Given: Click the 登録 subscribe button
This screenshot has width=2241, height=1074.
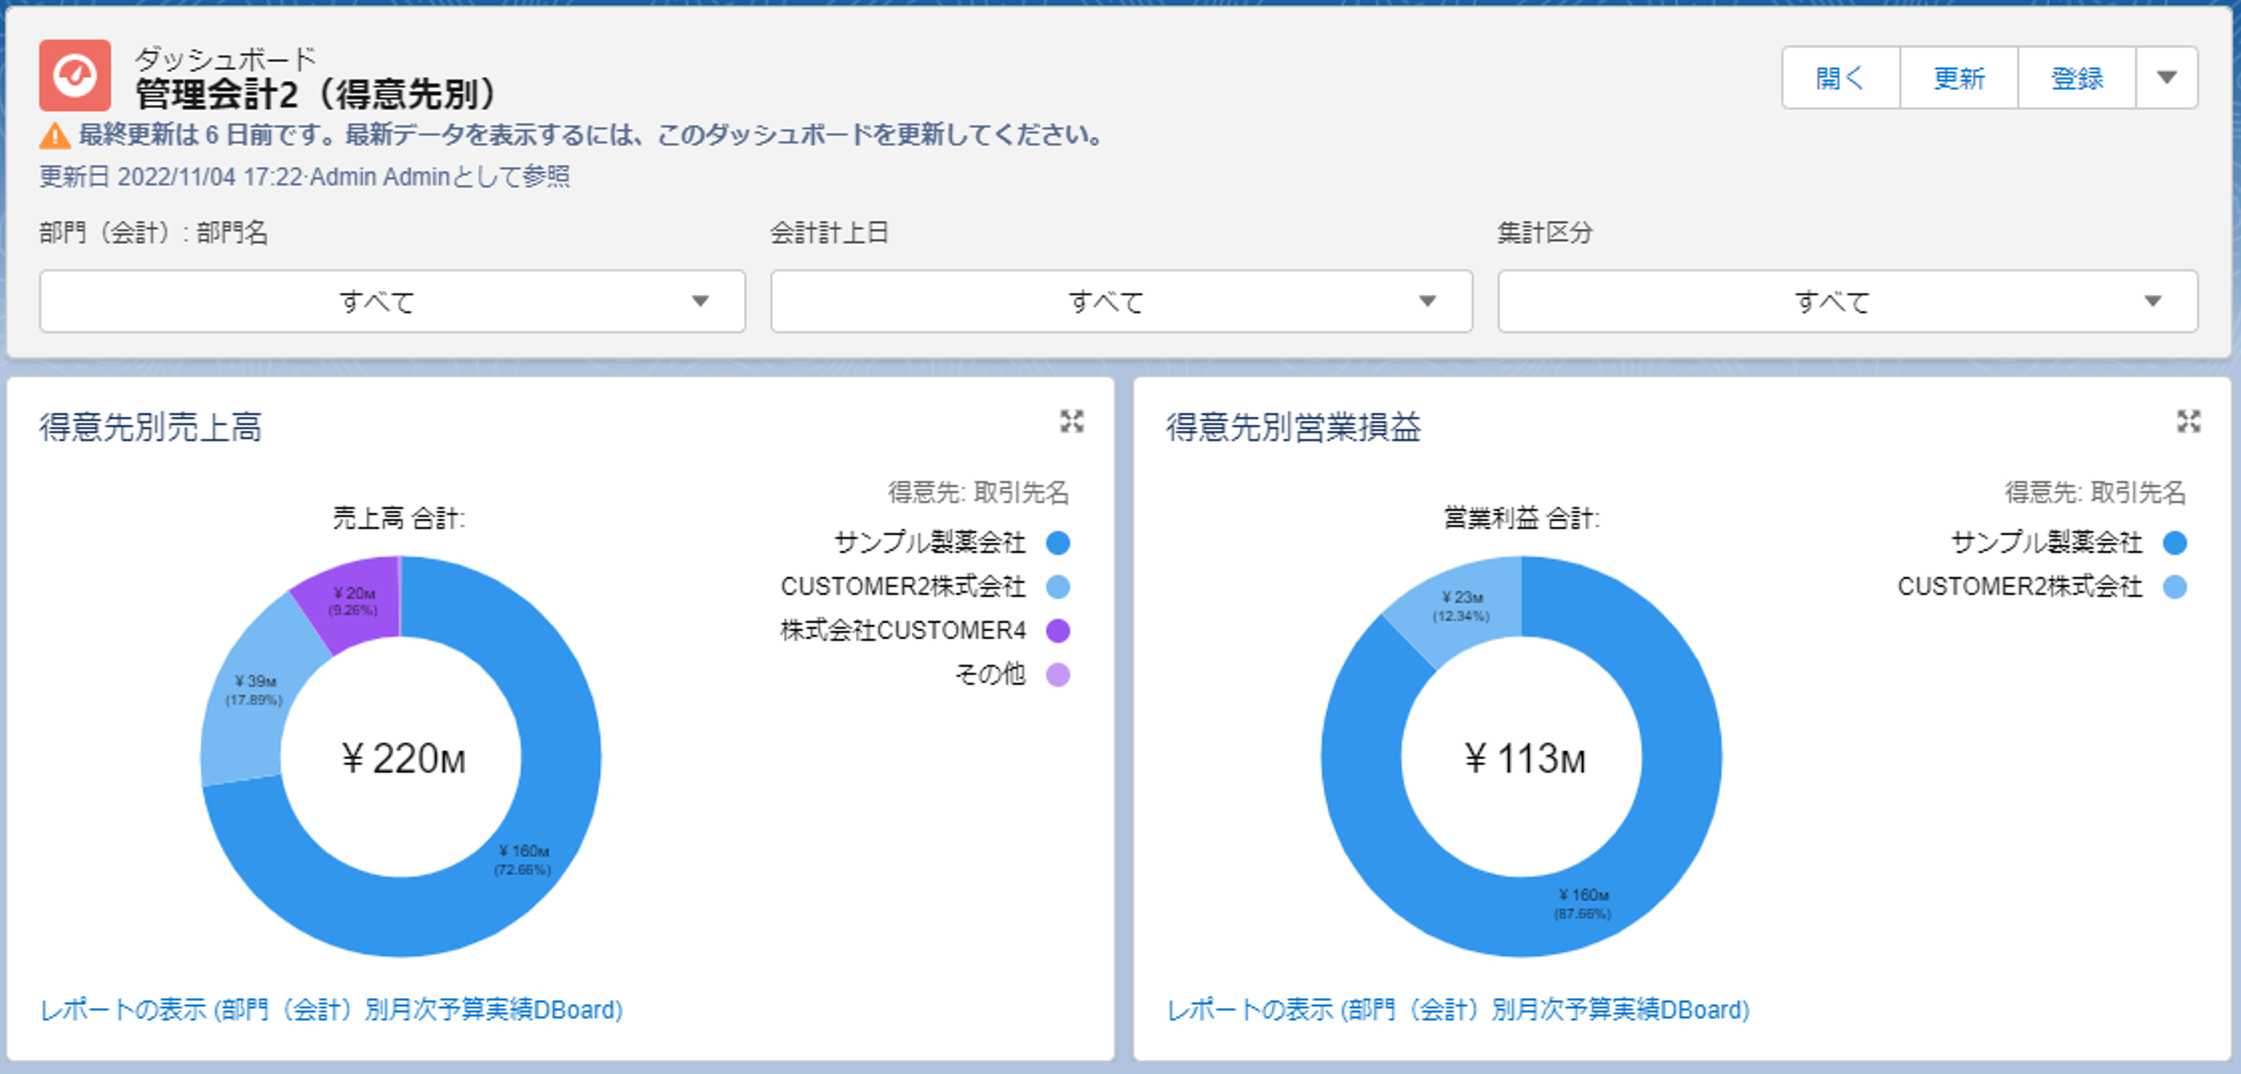Looking at the screenshot, I should pos(2076,78).
